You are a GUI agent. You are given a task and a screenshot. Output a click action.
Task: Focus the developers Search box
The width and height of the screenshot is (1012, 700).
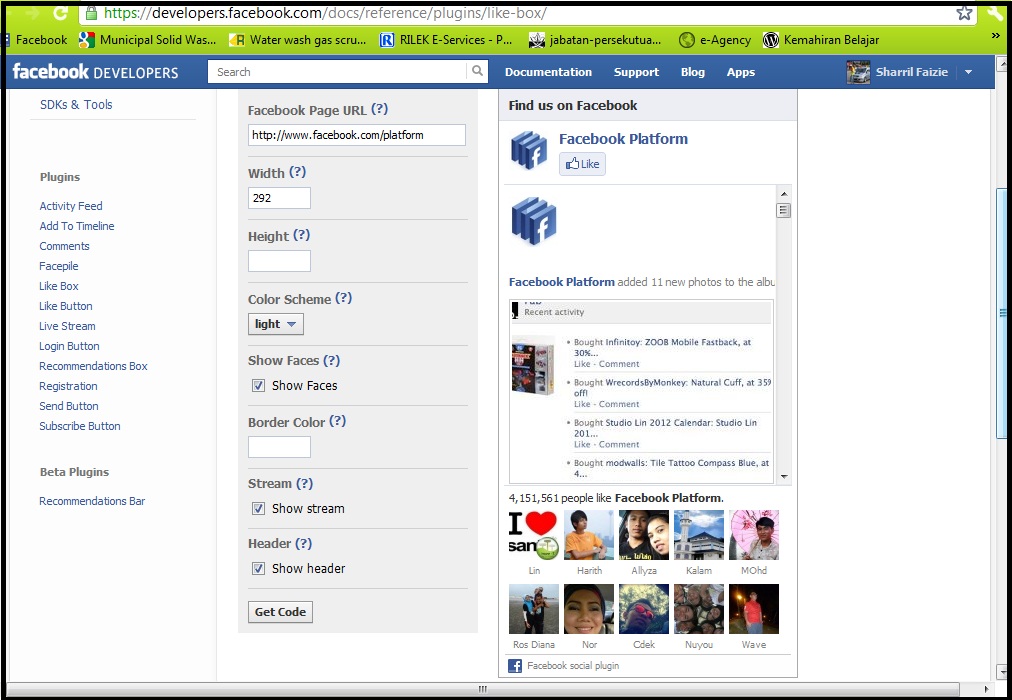pyautogui.click(x=337, y=72)
